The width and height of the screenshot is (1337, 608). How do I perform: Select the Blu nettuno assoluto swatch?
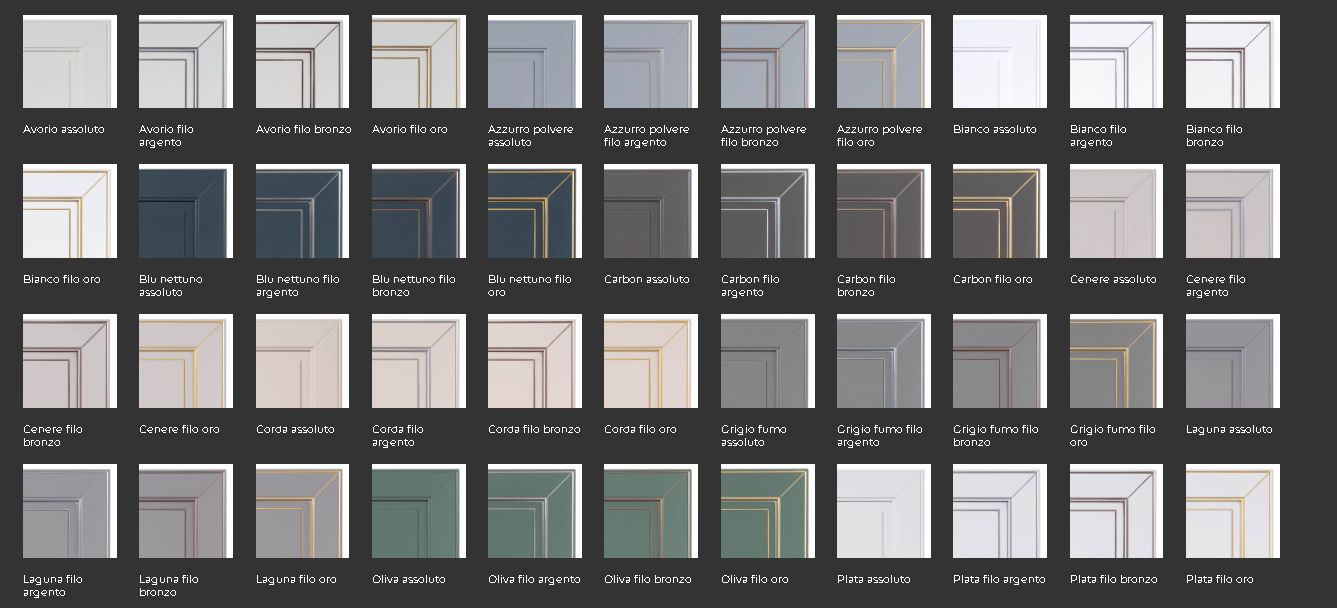click(x=185, y=211)
